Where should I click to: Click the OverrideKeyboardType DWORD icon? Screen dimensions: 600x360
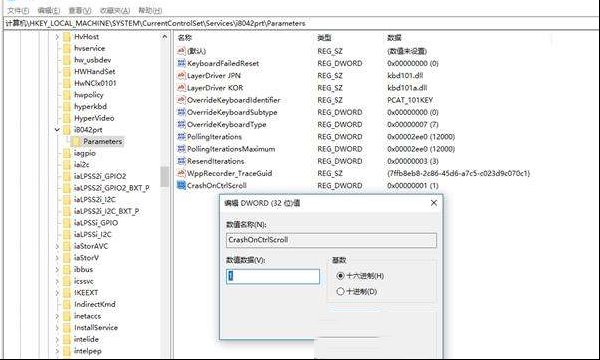tap(181, 124)
